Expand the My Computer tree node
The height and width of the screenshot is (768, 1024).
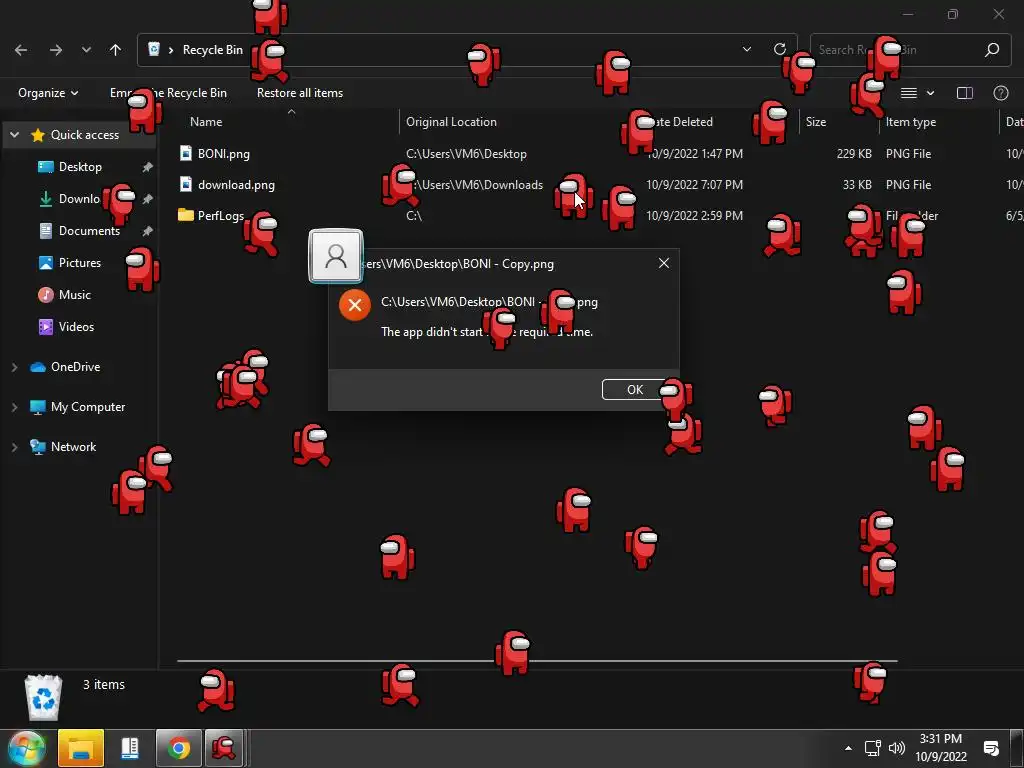click(14, 408)
